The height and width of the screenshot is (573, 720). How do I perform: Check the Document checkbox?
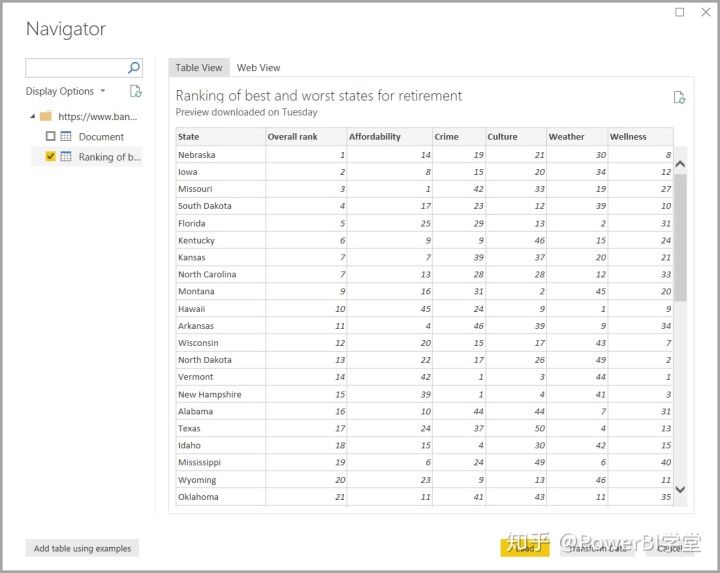pyautogui.click(x=51, y=136)
